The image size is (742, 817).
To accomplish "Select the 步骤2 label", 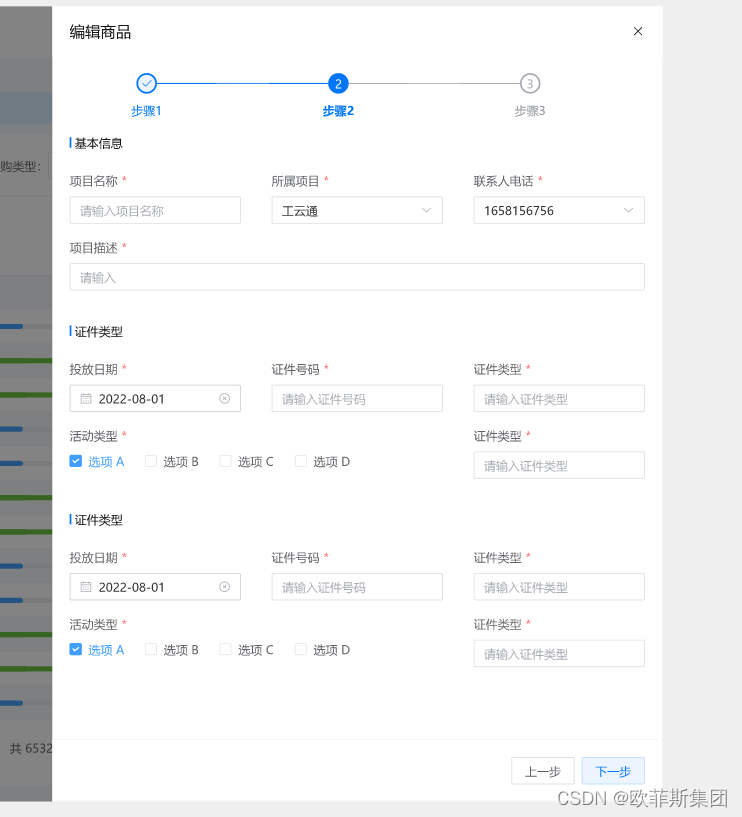I will [x=338, y=111].
